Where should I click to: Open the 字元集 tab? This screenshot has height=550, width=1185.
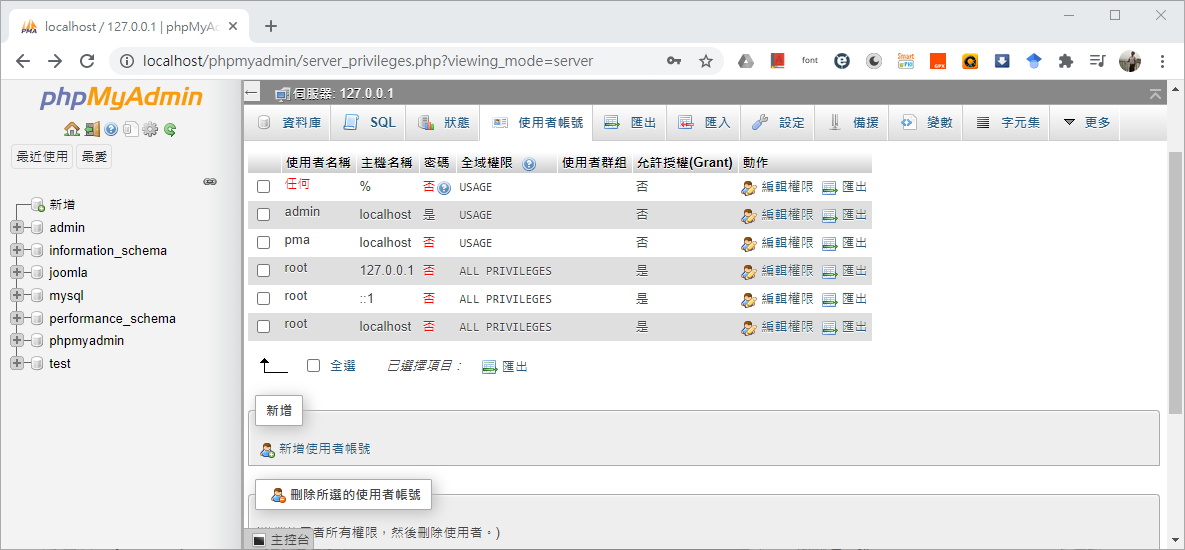point(1007,122)
